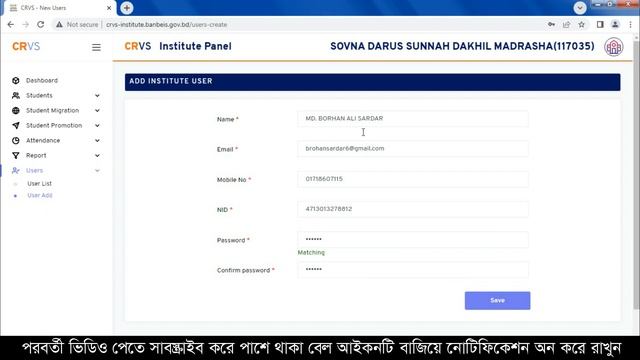The height and width of the screenshot is (360, 640).
Task: Click the Not secure warning icon
Action: (60, 24)
